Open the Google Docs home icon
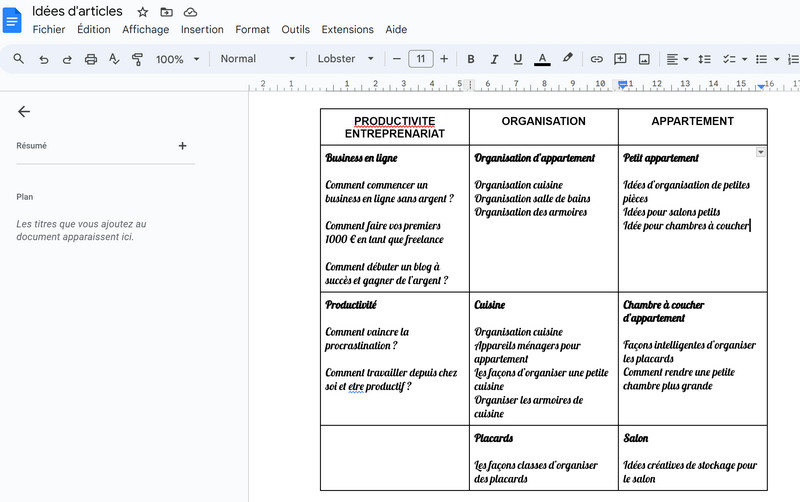The height and width of the screenshot is (502, 800). tap(12, 20)
